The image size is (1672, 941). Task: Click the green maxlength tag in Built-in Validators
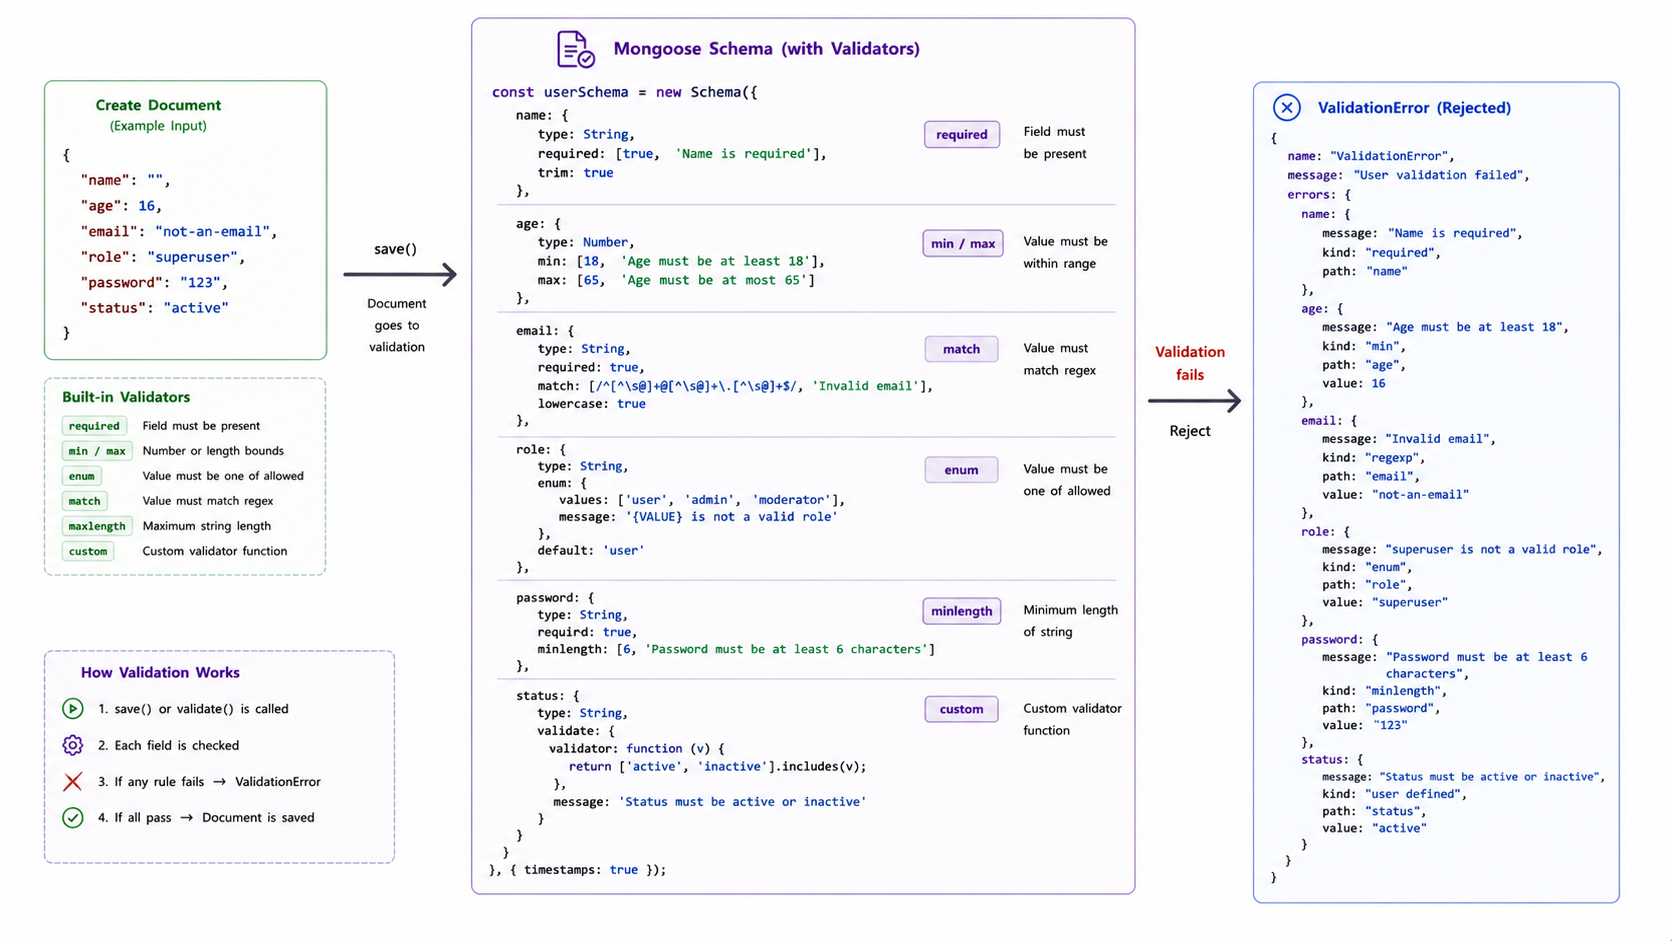click(97, 526)
